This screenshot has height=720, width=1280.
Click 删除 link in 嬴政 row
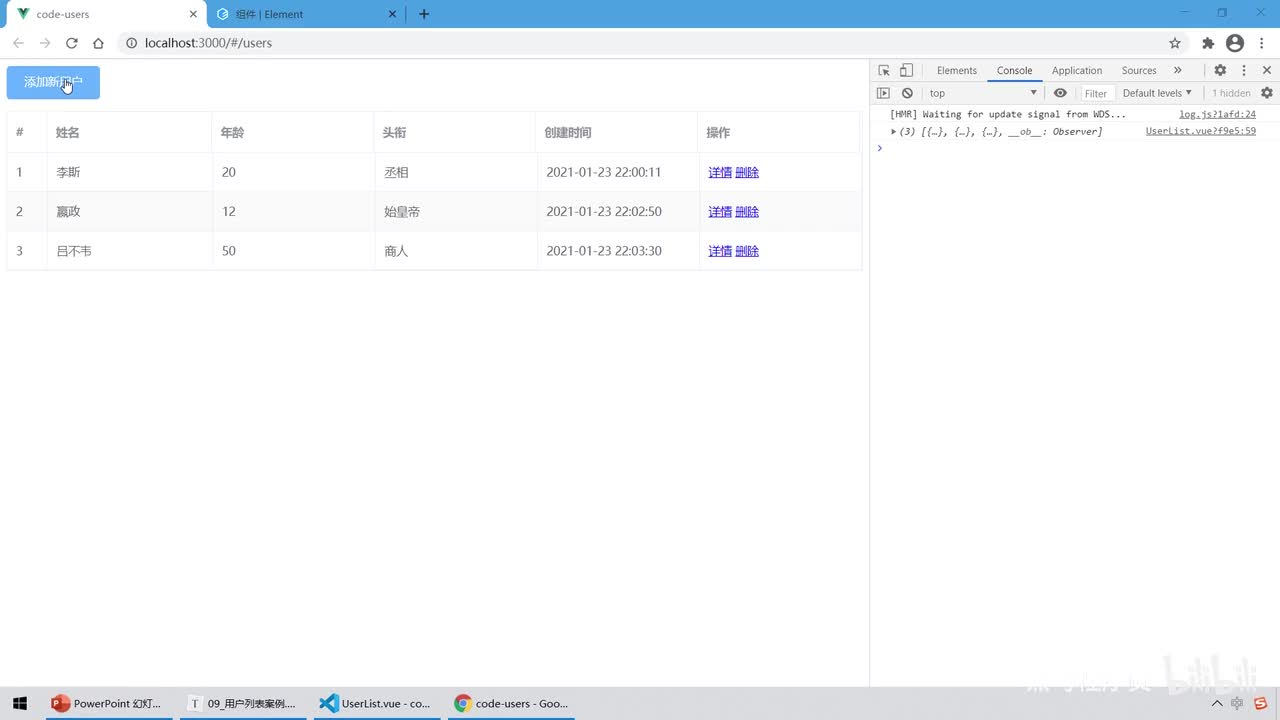pyautogui.click(x=747, y=211)
